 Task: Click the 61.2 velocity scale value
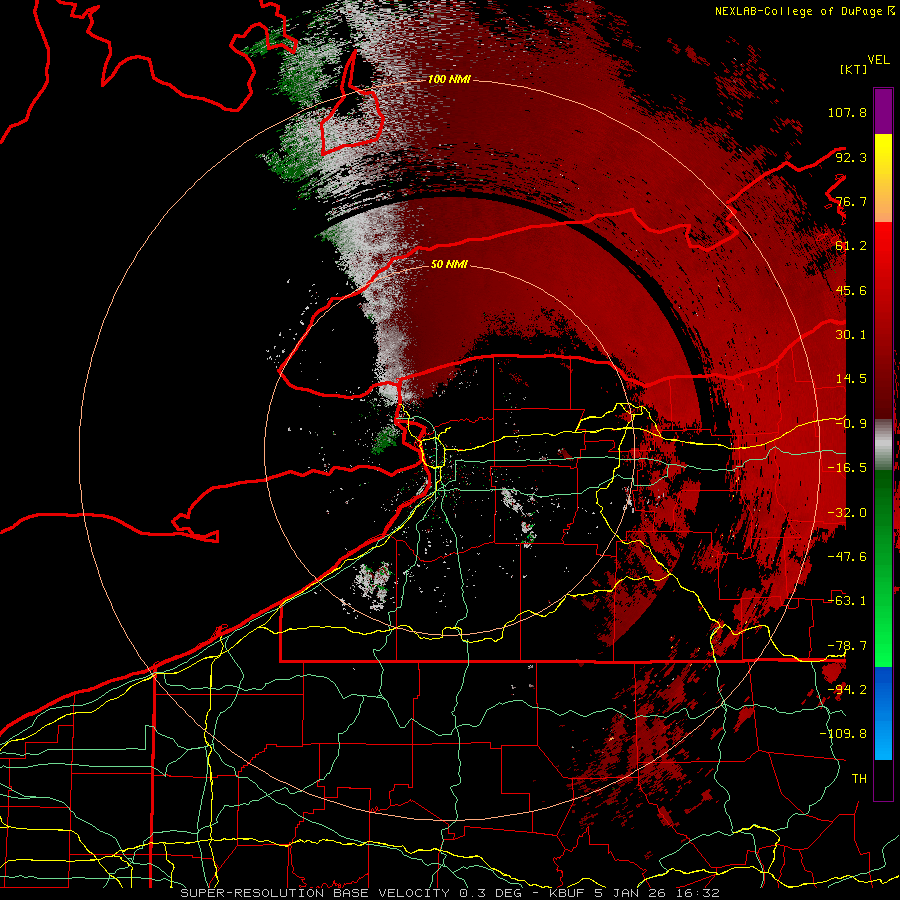coord(851,246)
